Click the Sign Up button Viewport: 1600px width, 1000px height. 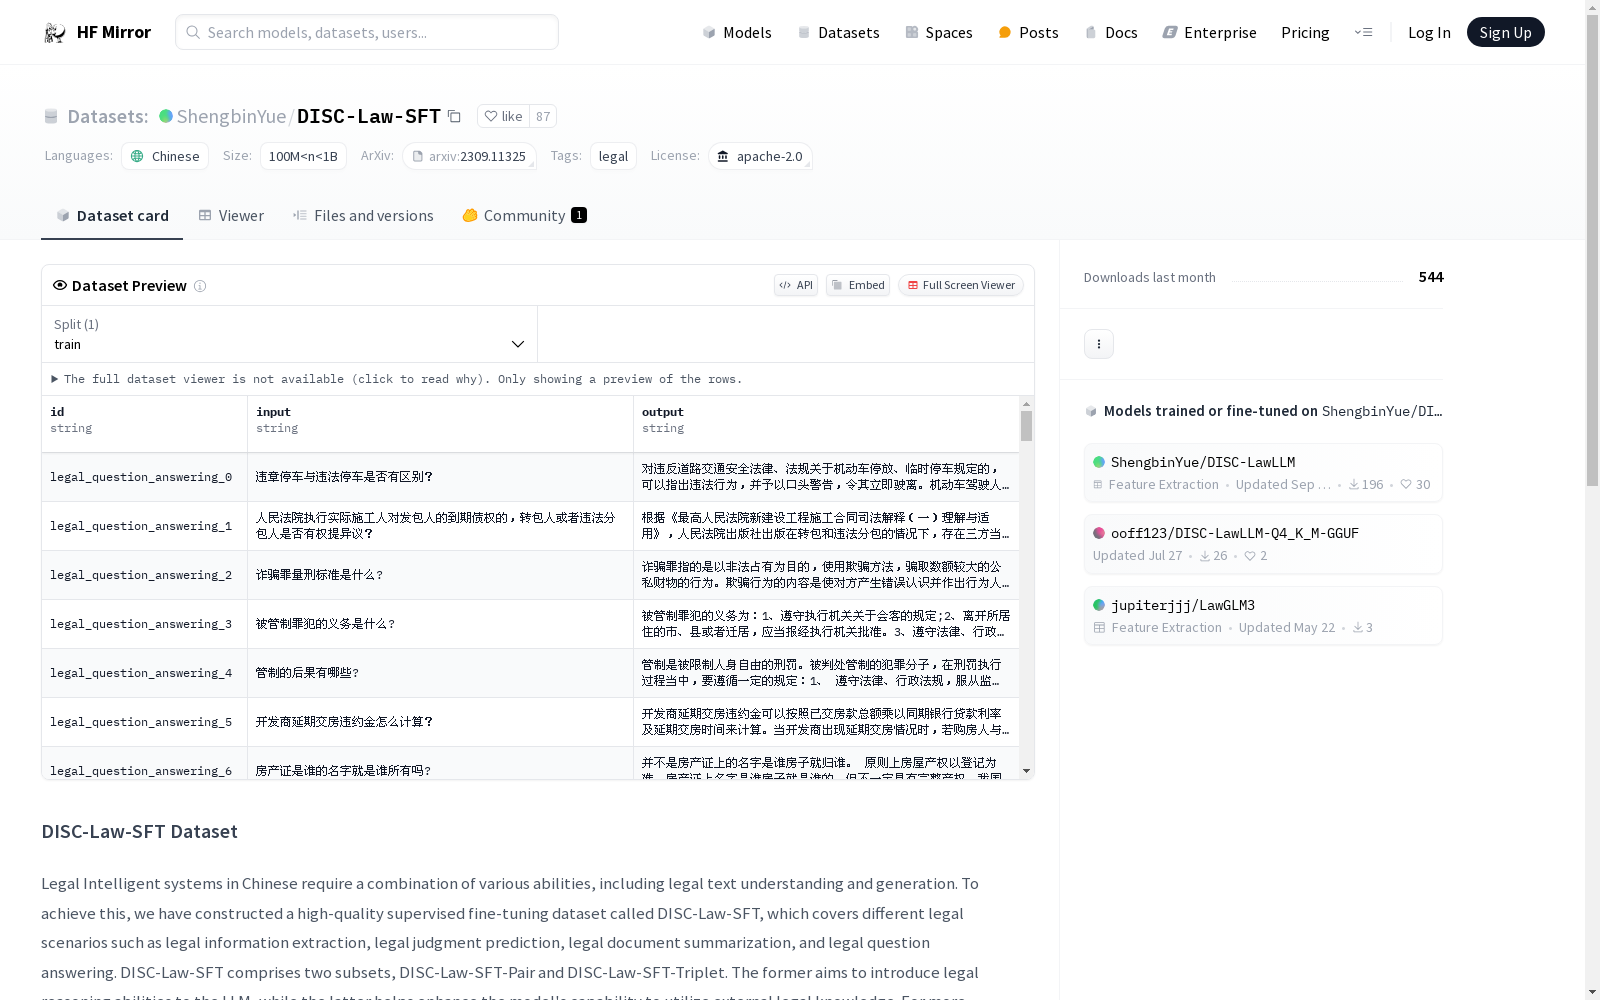(x=1505, y=32)
